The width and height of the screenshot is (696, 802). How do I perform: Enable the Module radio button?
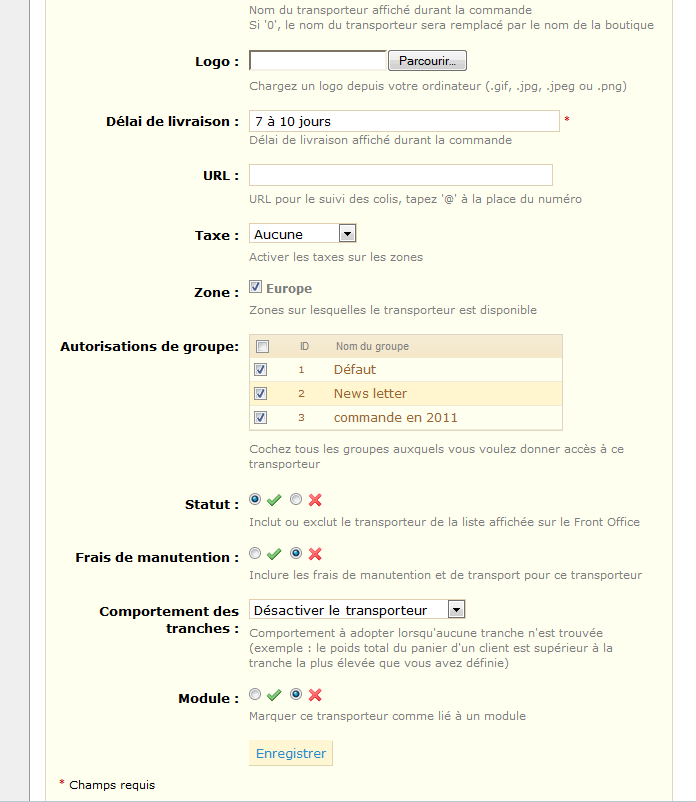[255, 694]
